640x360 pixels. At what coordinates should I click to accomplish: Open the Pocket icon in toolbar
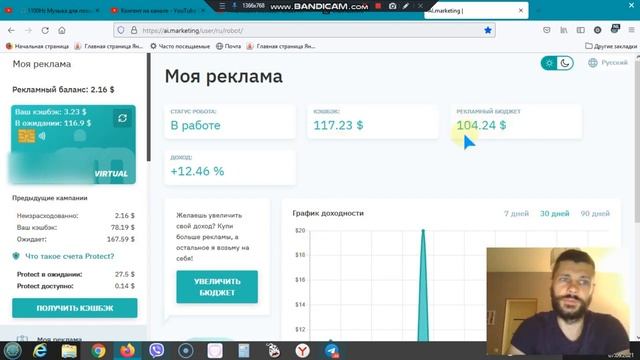[547, 30]
